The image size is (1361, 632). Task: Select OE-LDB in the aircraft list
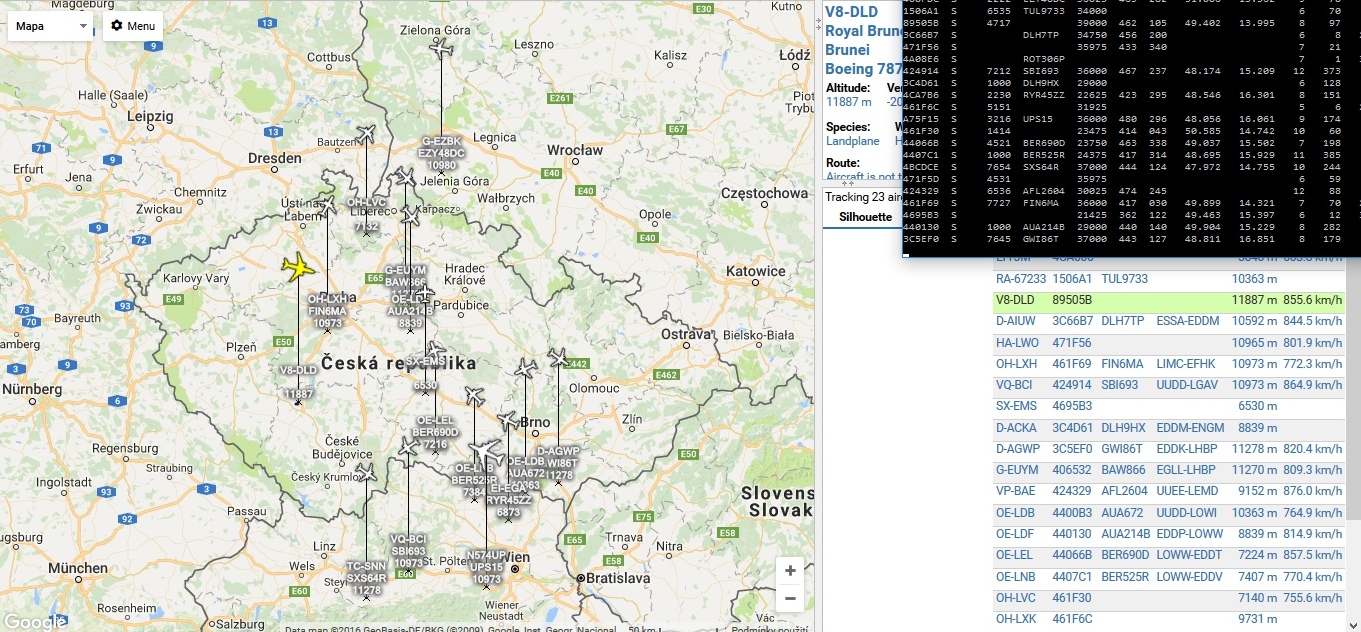tap(1168, 513)
